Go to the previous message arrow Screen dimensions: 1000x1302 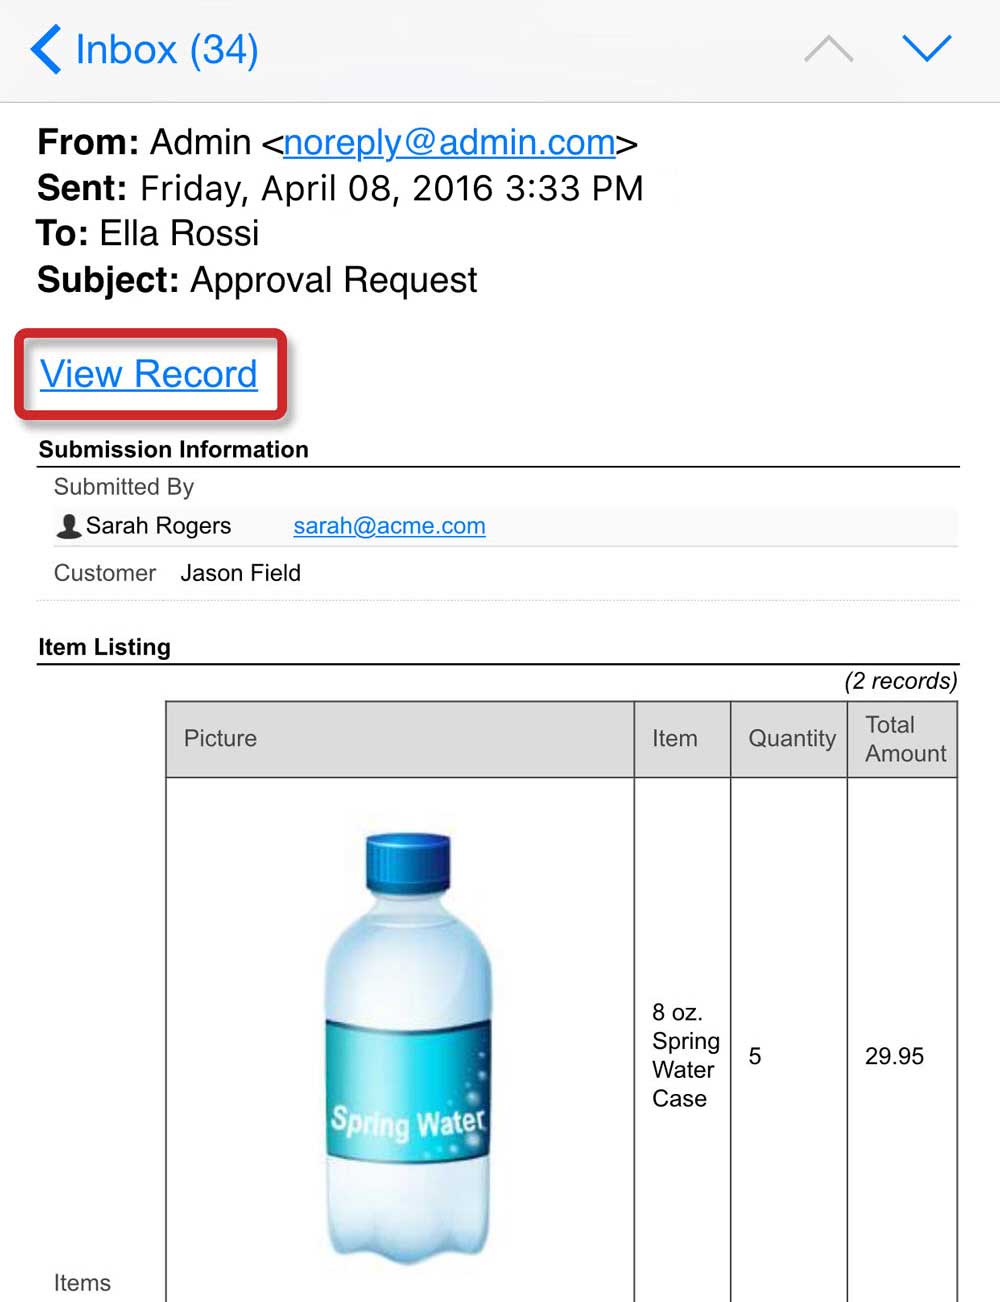[x=828, y=48]
